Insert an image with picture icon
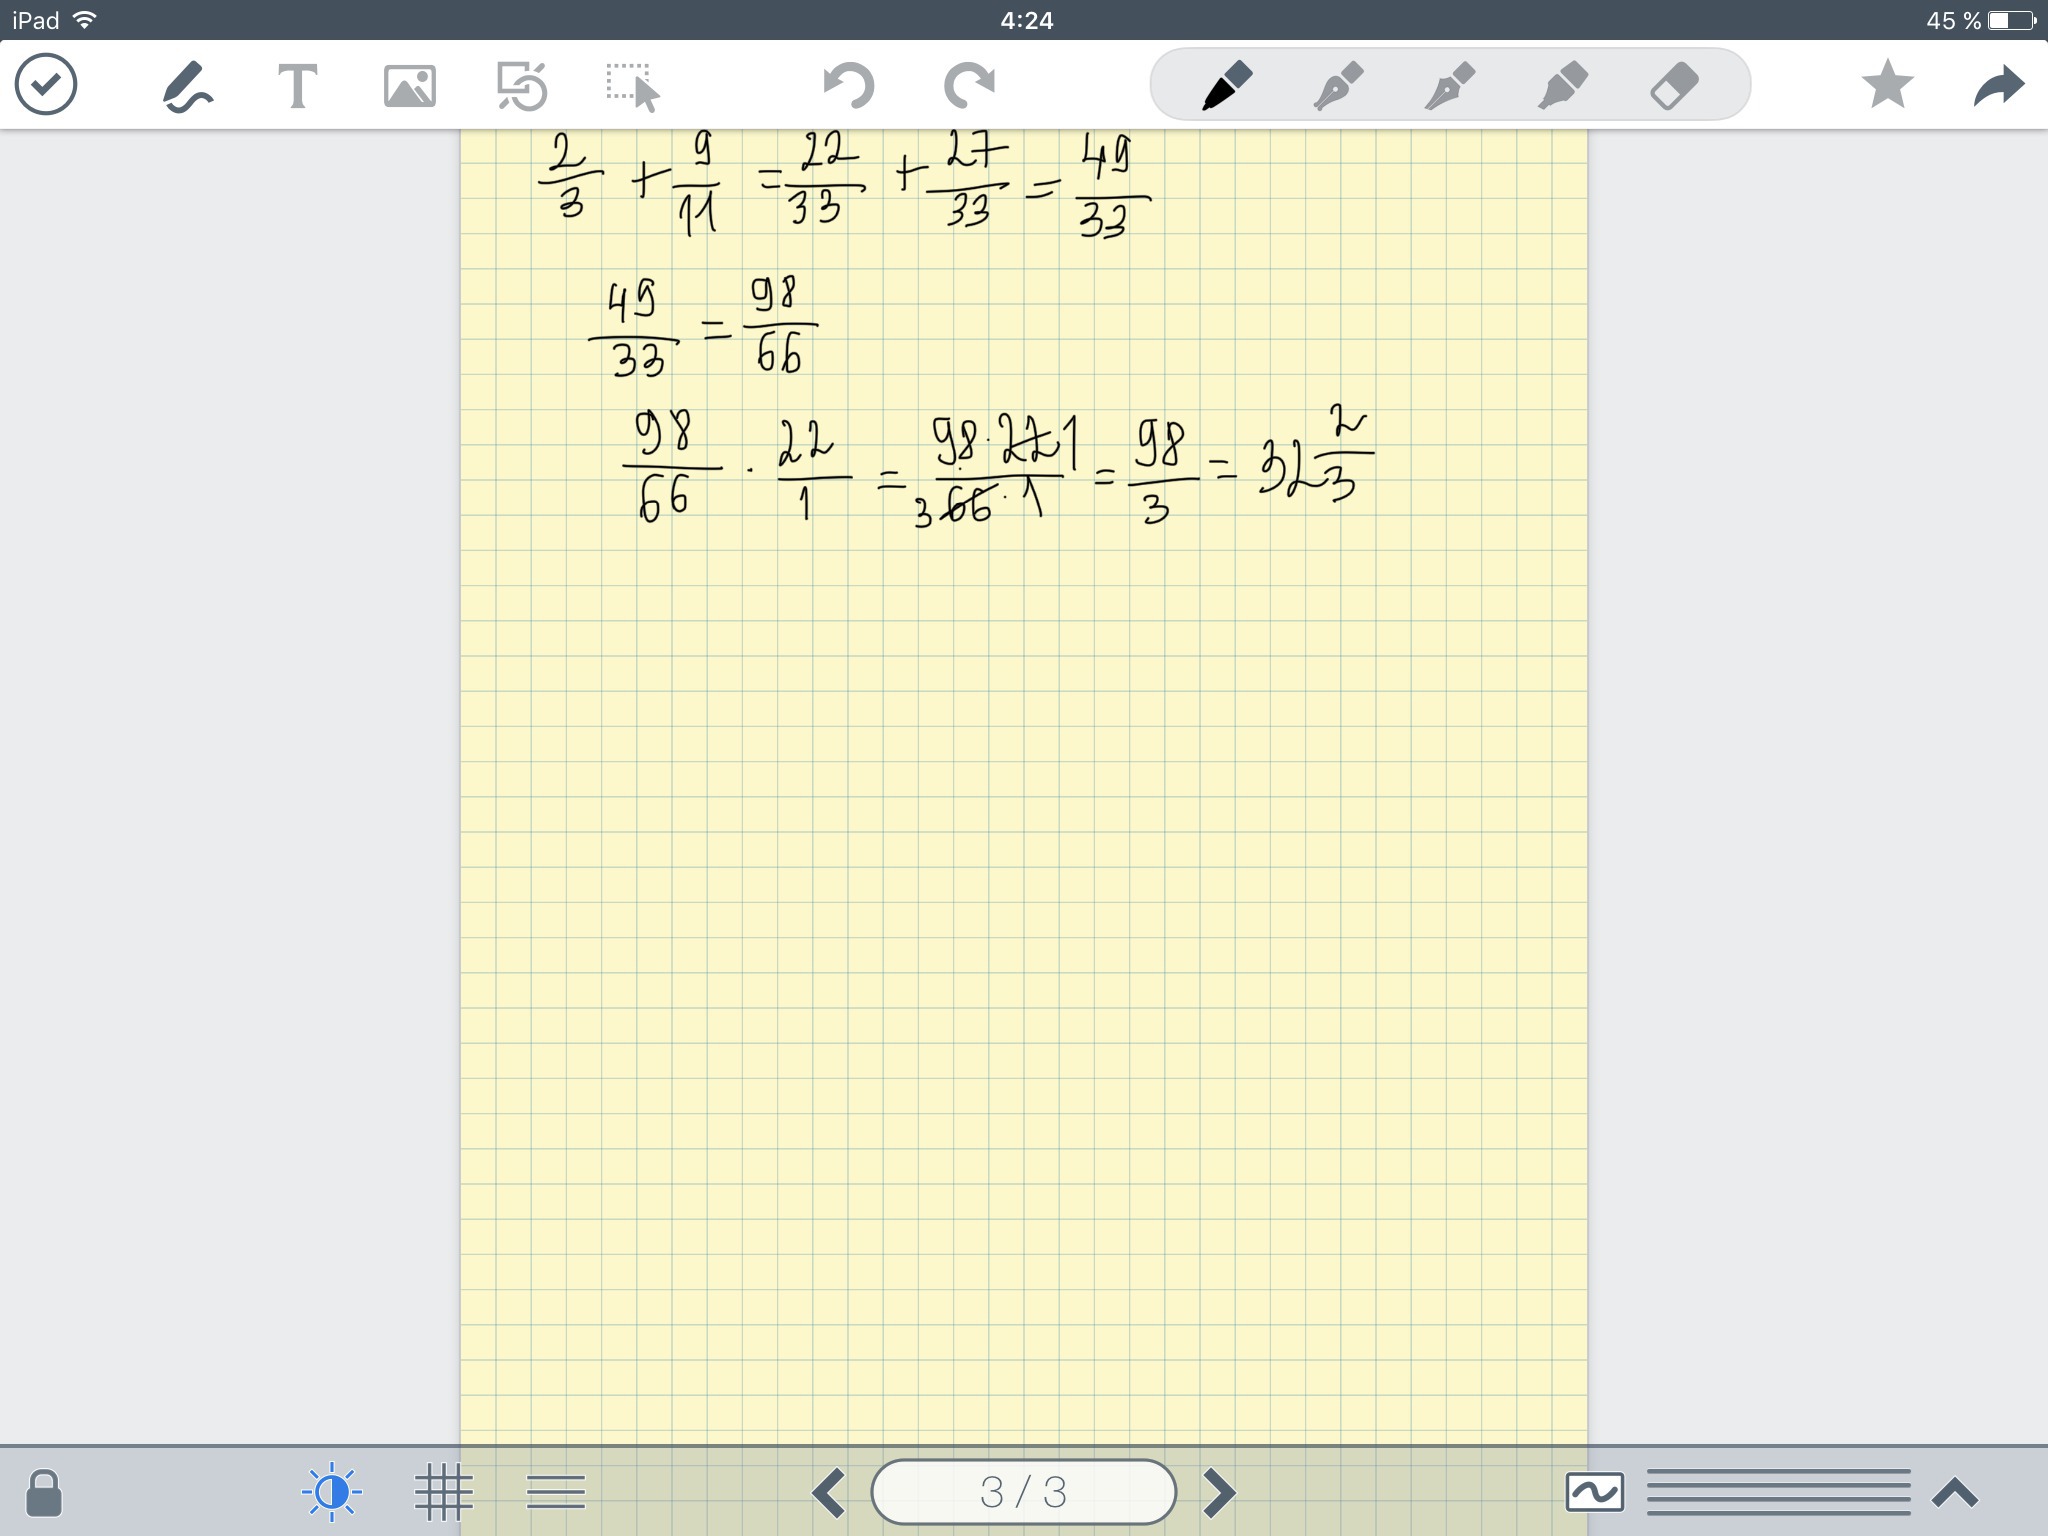The image size is (2048, 1536). pos(410,87)
